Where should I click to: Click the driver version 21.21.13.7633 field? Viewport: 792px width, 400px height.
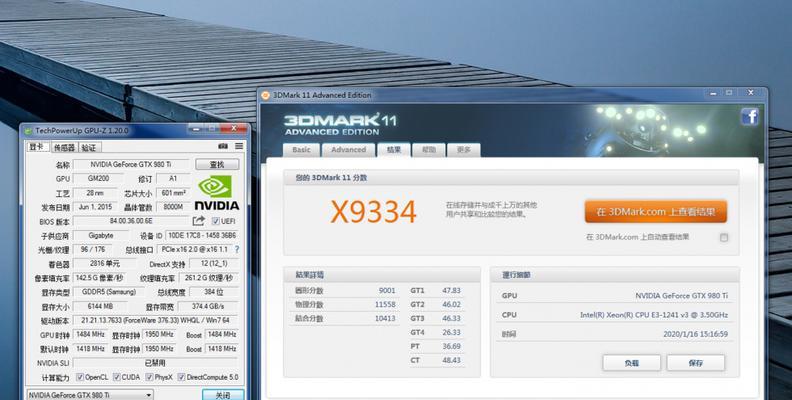[156, 320]
